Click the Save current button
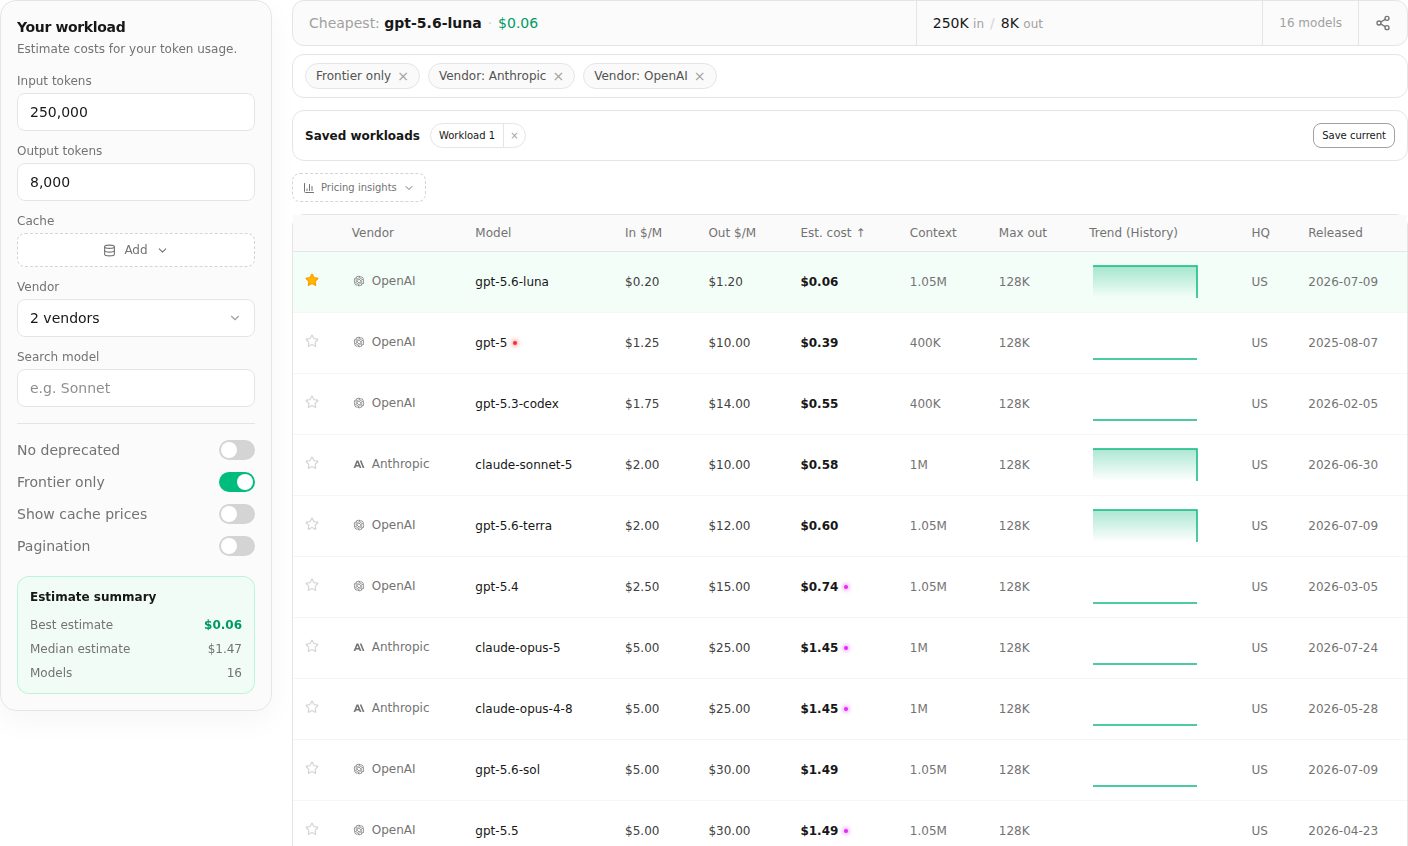 pyautogui.click(x=1353, y=136)
